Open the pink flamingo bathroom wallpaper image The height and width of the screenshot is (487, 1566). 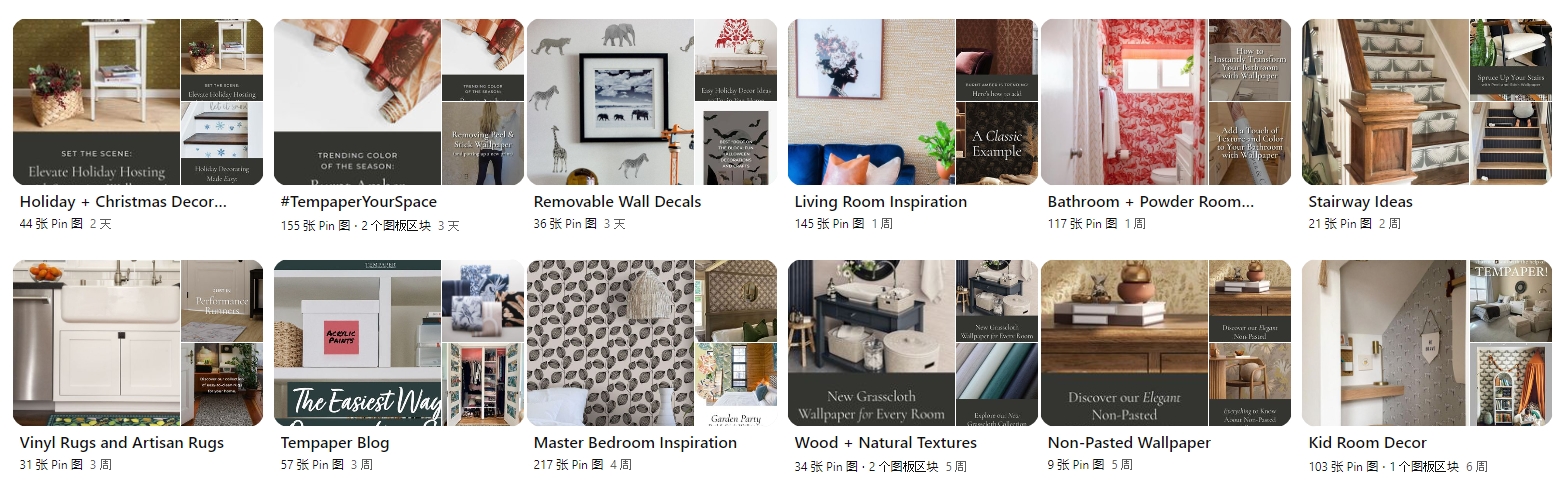pyautogui.click(x=1124, y=102)
